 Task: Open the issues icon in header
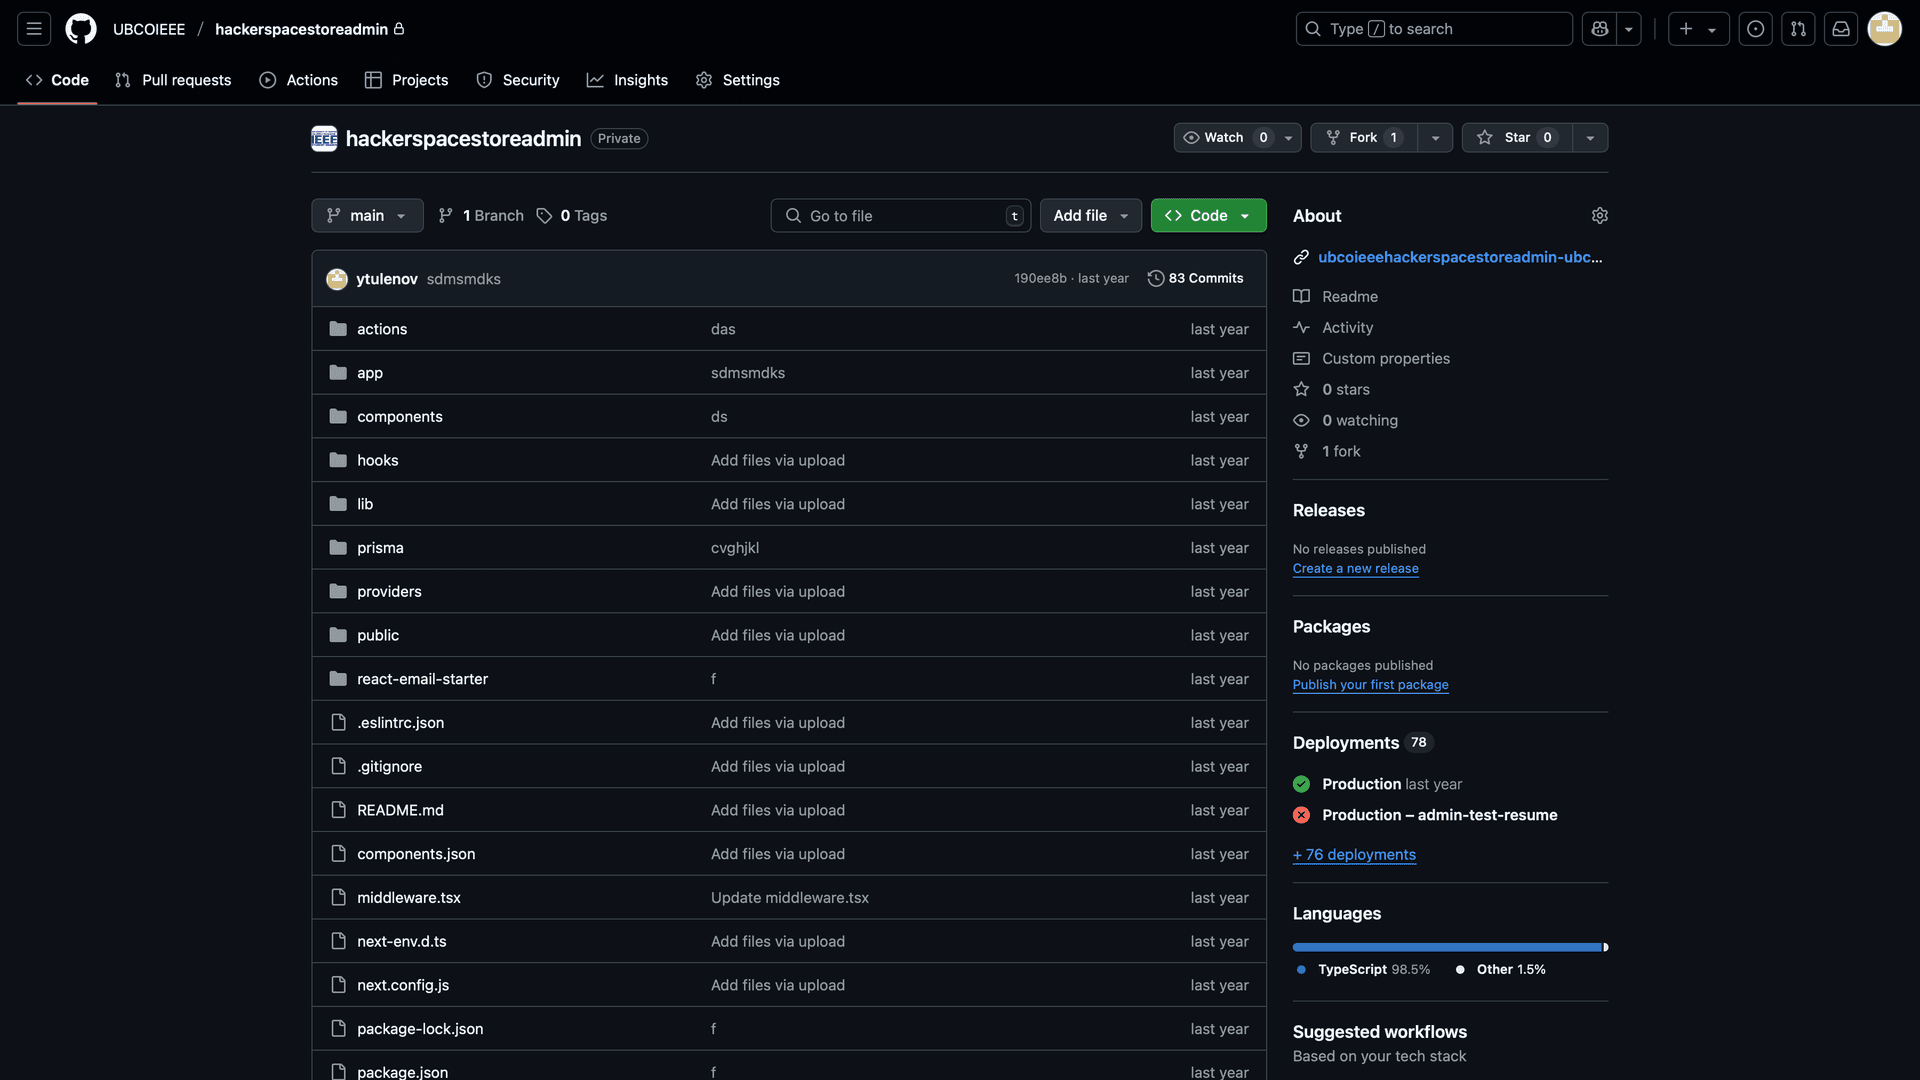pyautogui.click(x=1755, y=29)
